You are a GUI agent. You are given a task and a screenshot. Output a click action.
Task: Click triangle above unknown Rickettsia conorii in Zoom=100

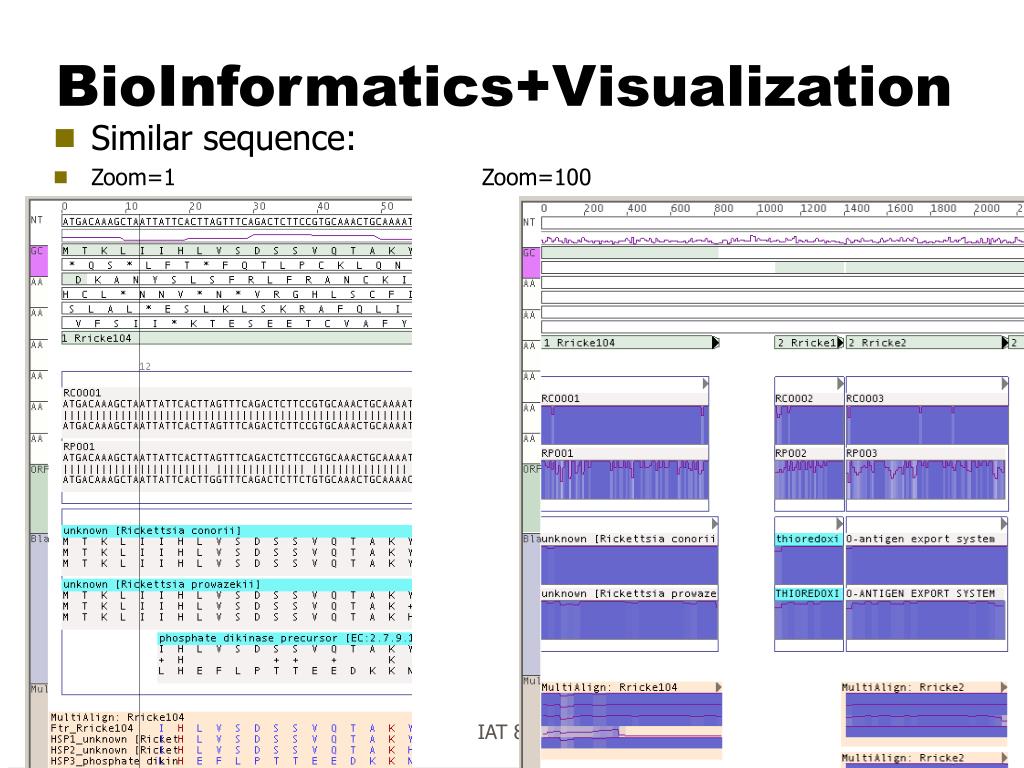pos(713,524)
